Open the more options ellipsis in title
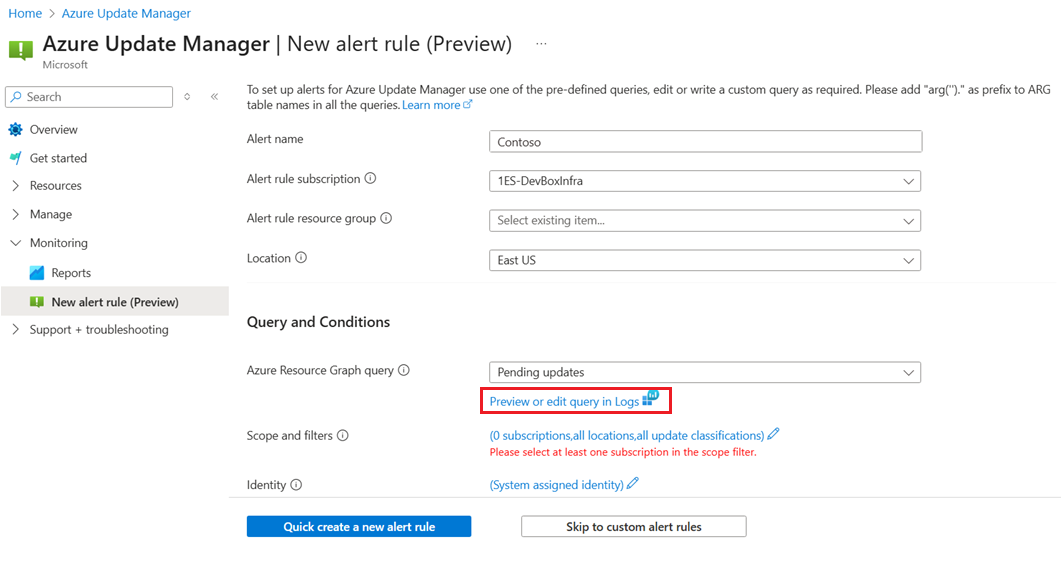The width and height of the screenshot is (1061, 562). 541,45
